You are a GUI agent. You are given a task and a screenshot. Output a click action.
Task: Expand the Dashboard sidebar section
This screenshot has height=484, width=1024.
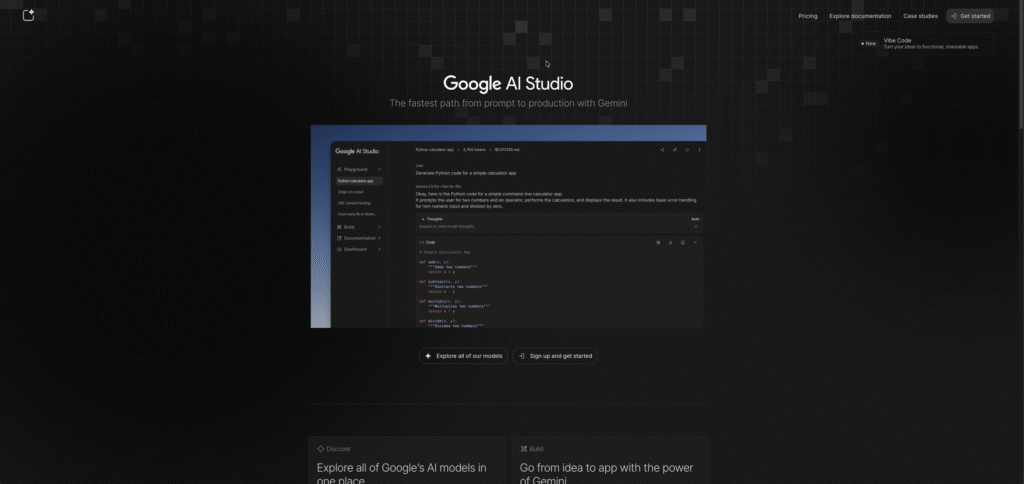point(379,249)
